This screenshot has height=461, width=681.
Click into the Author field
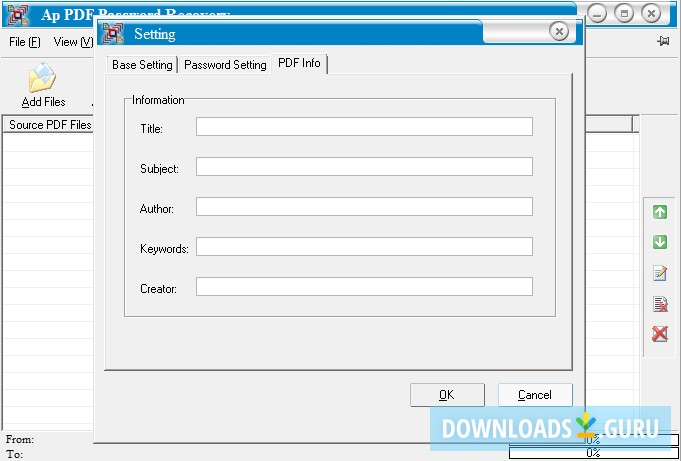pyautogui.click(x=364, y=207)
